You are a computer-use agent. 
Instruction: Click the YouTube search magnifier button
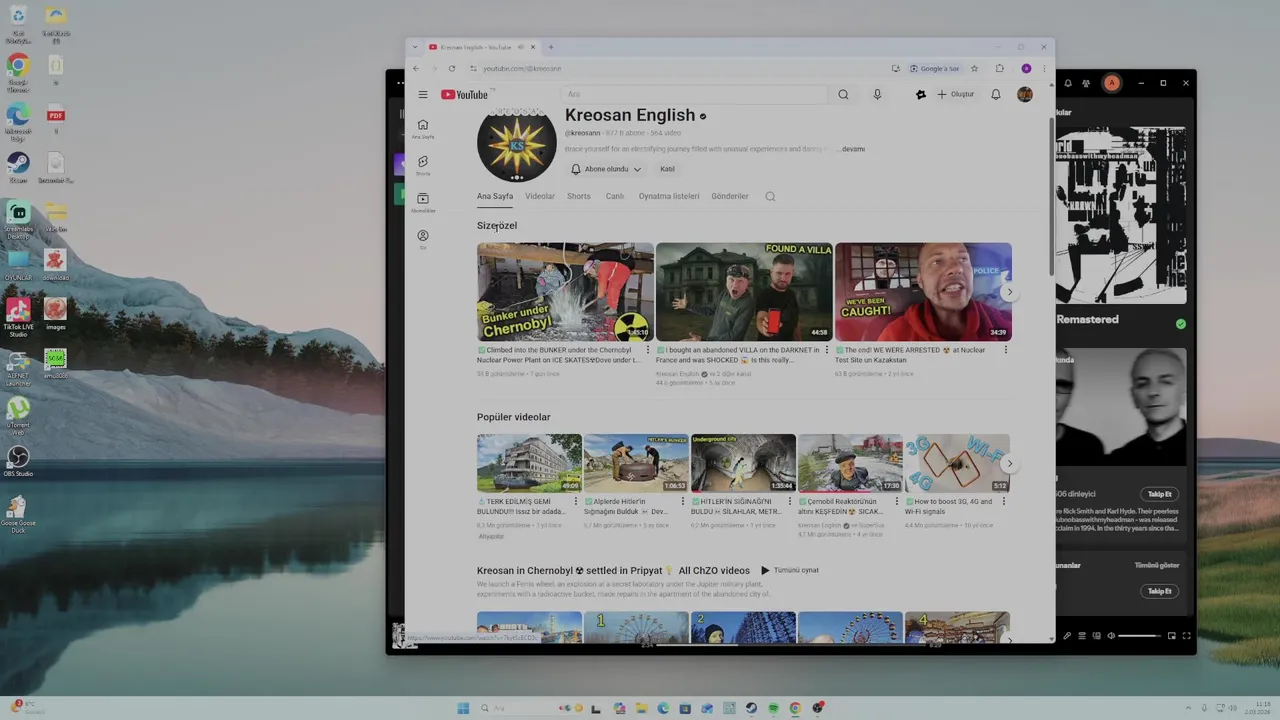pyautogui.click(x=843, y=95)
